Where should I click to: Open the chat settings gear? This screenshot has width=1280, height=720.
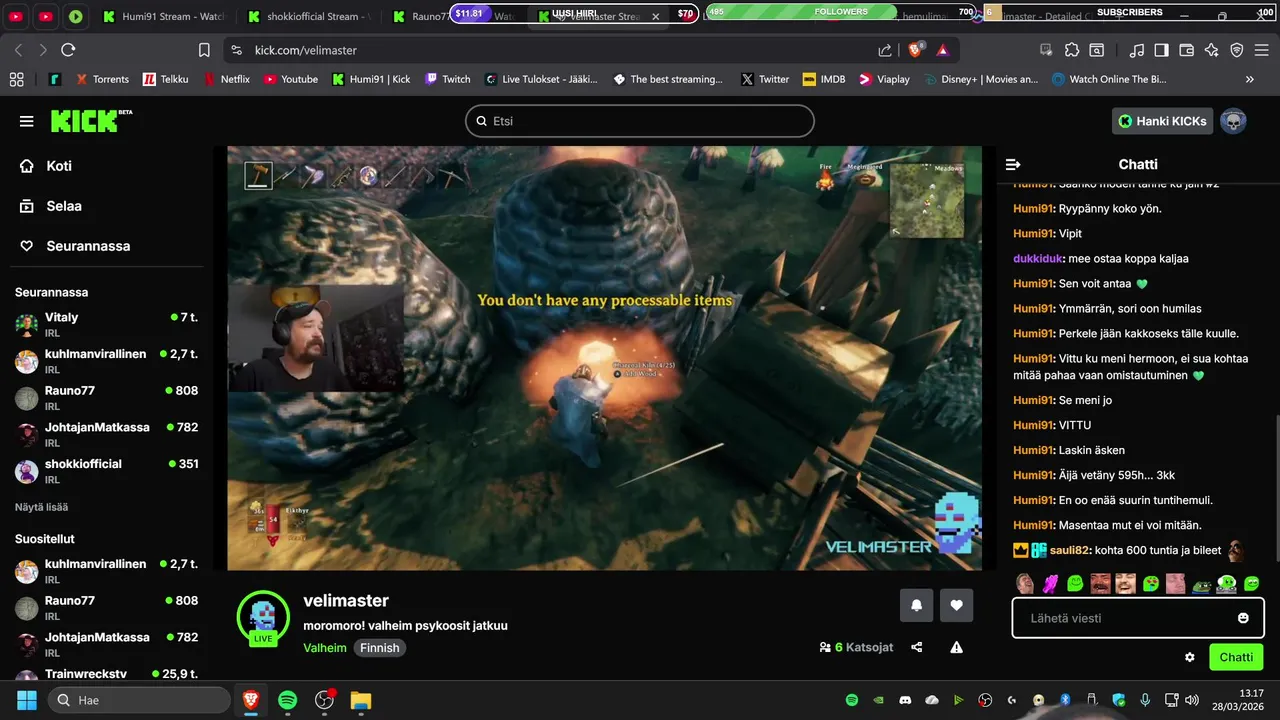click(1190, 657)
